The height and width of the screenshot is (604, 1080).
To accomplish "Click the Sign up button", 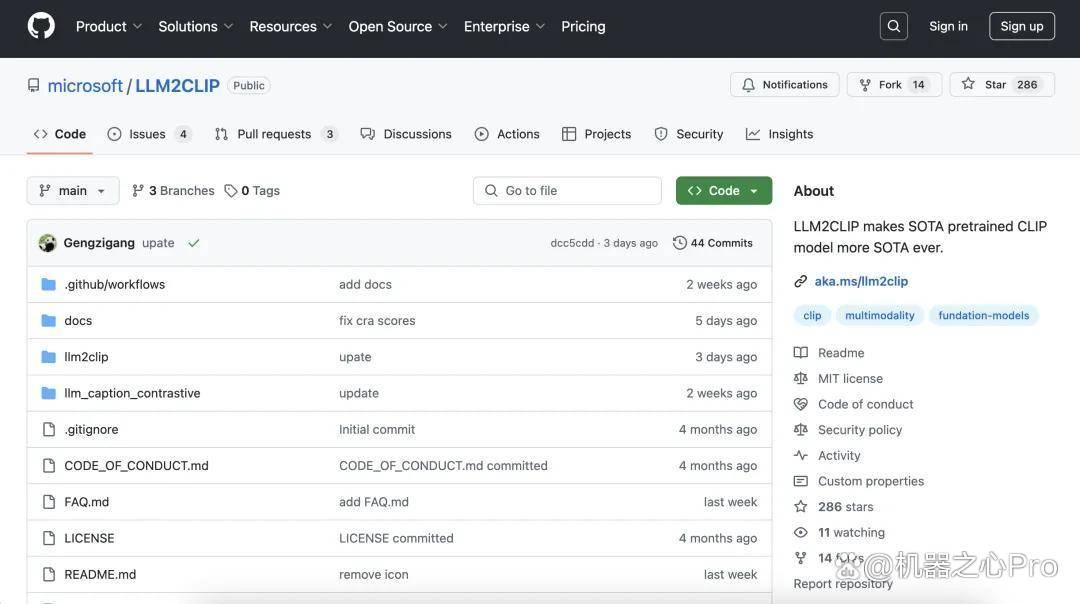I will [x=1022, y=26].
